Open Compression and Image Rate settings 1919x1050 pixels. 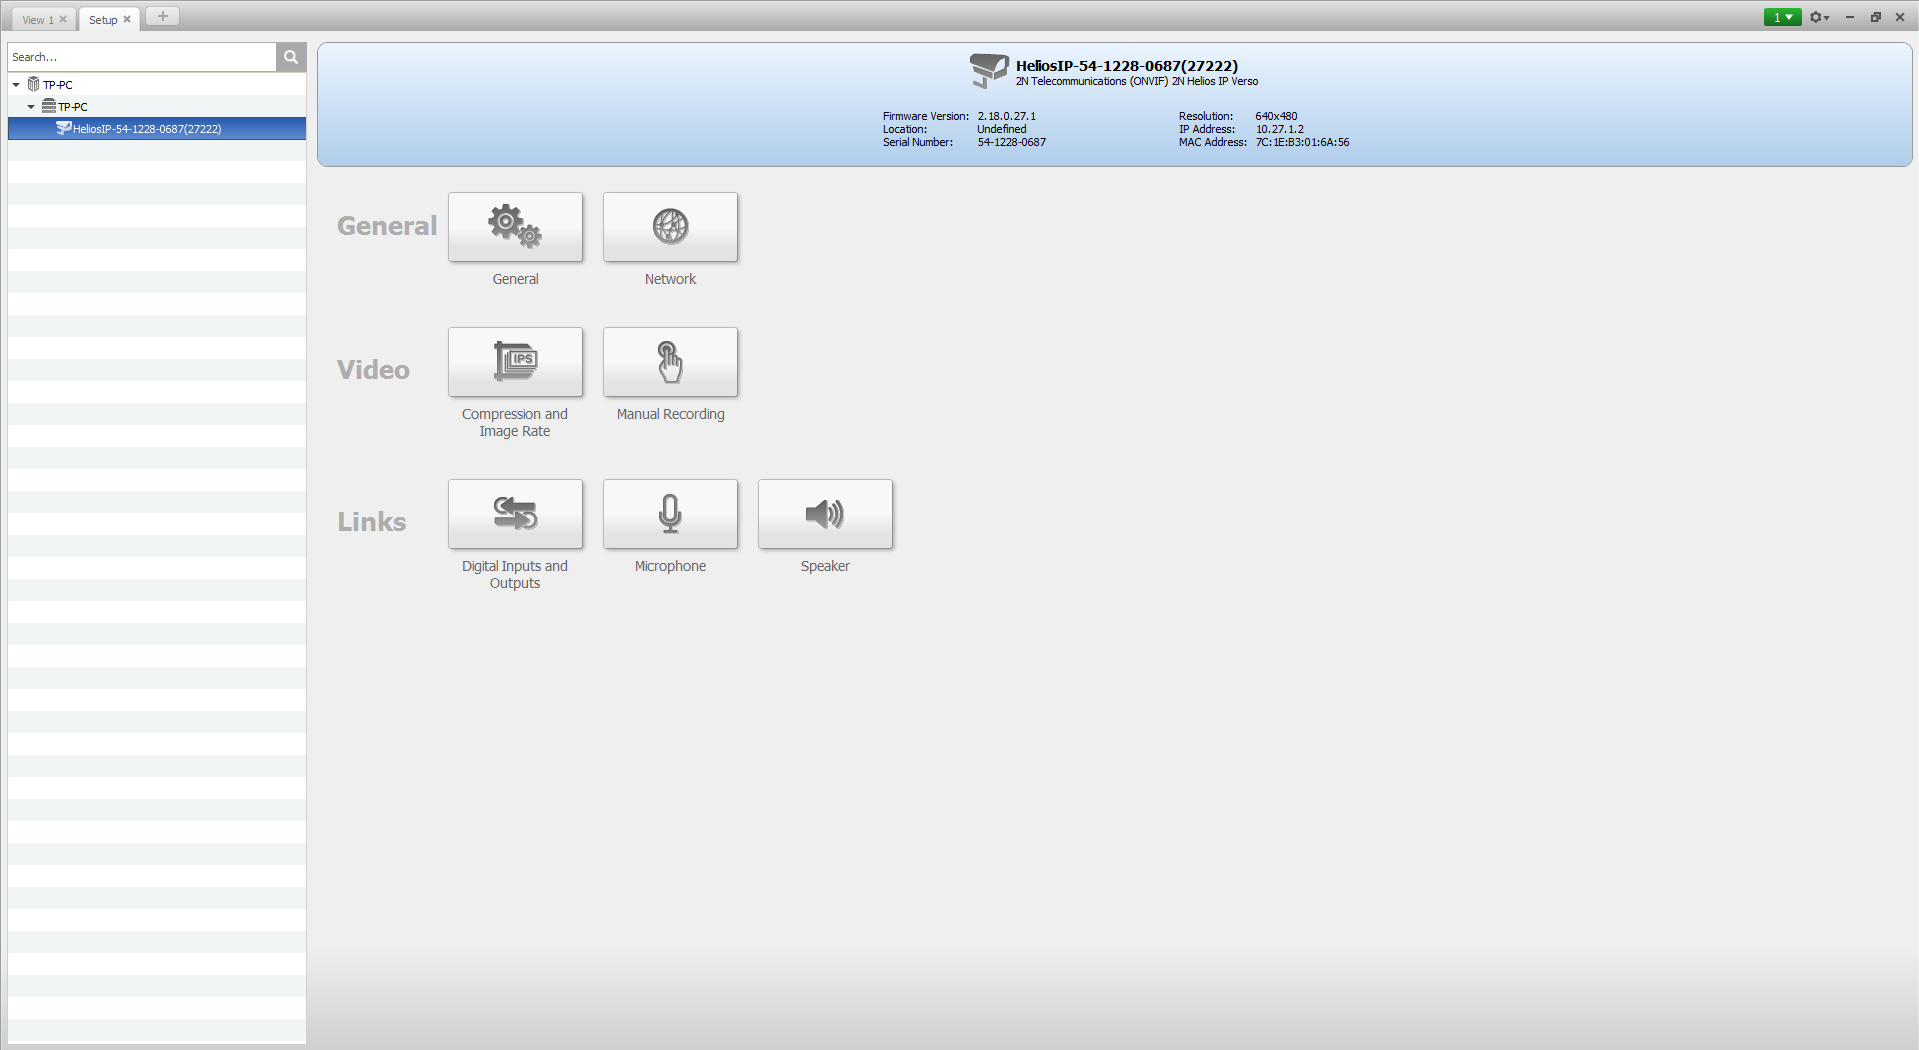(x=515, y=362)
